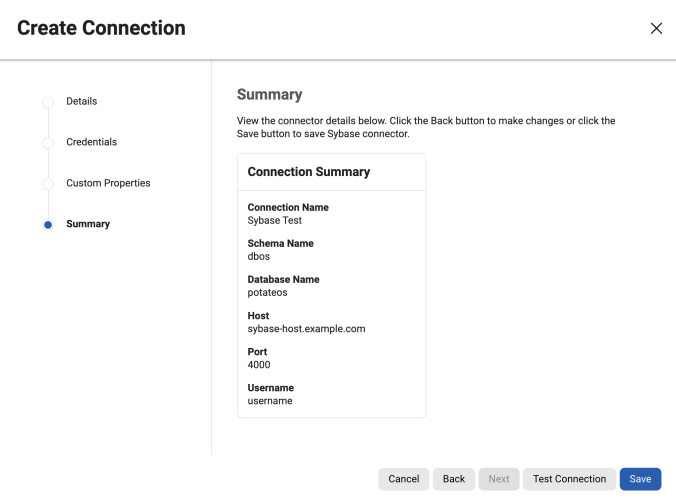The height and width of the screenshot is (500, 676).
Task: Click the Connection Summary card heading
Action: point(309,172)
